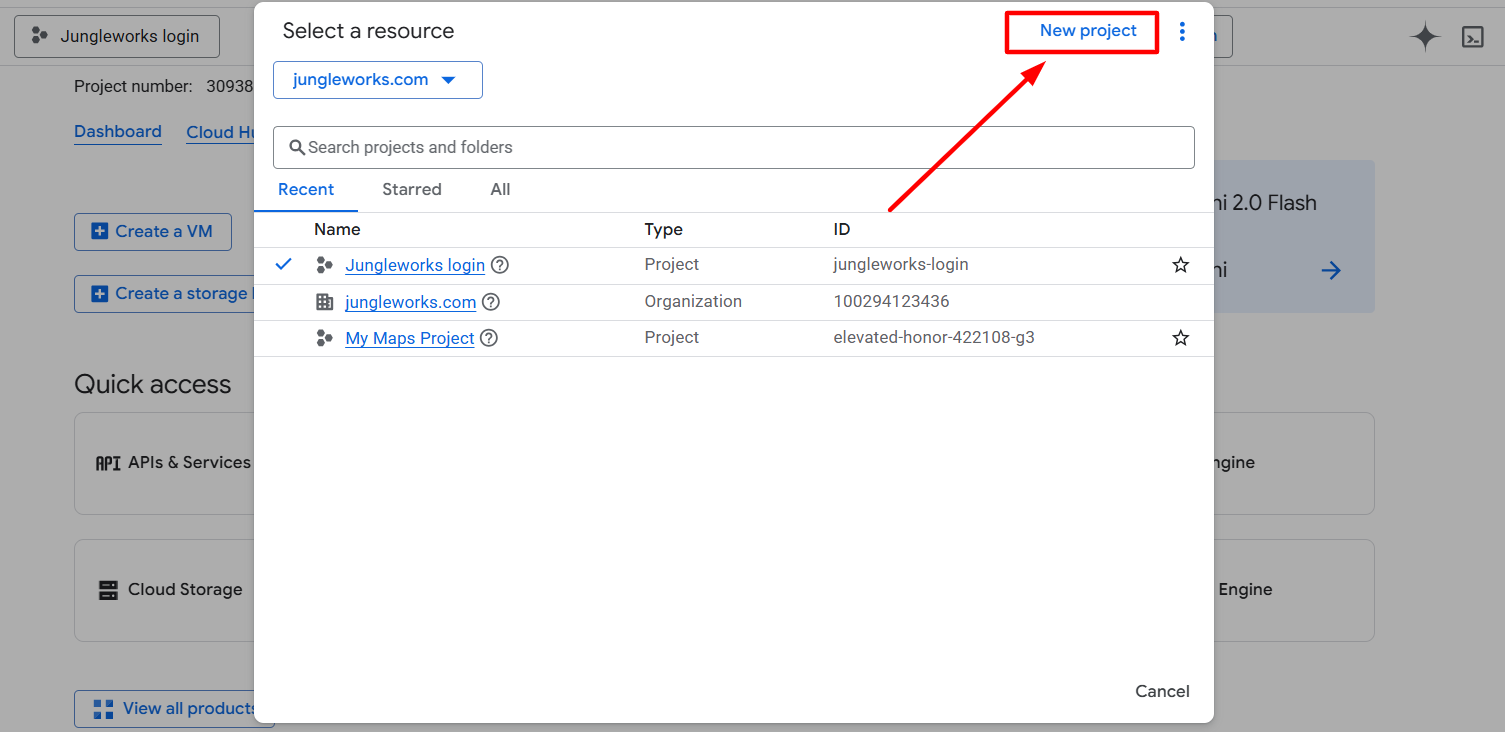
Task: Click the Type column header
Action: (x=664, y=229)
